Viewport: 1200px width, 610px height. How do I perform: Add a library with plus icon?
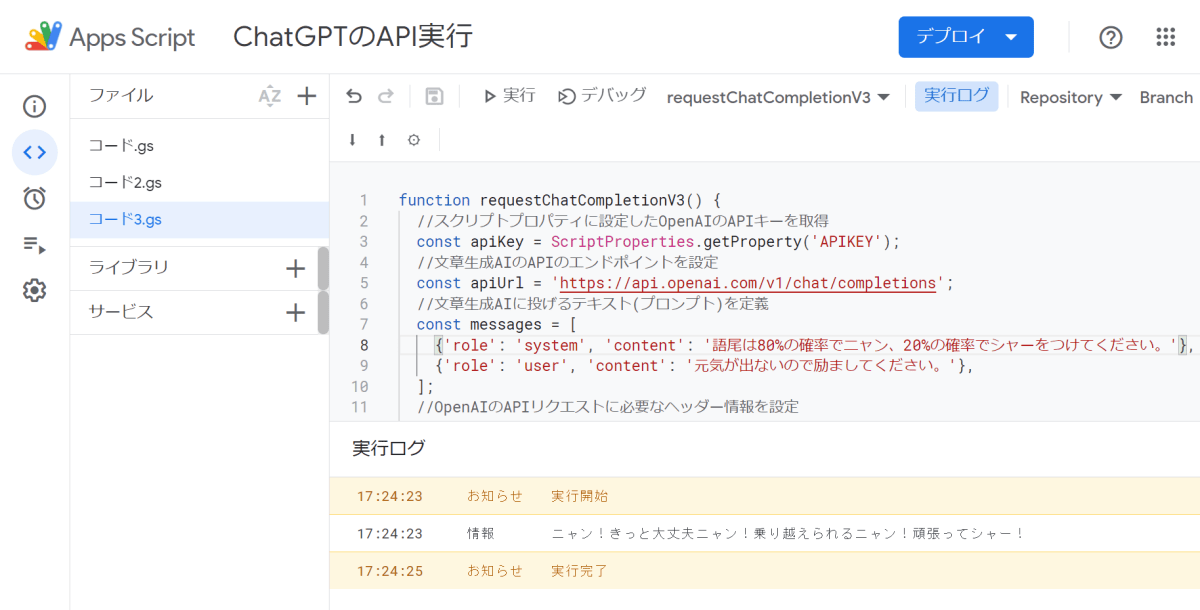(295, 268)
